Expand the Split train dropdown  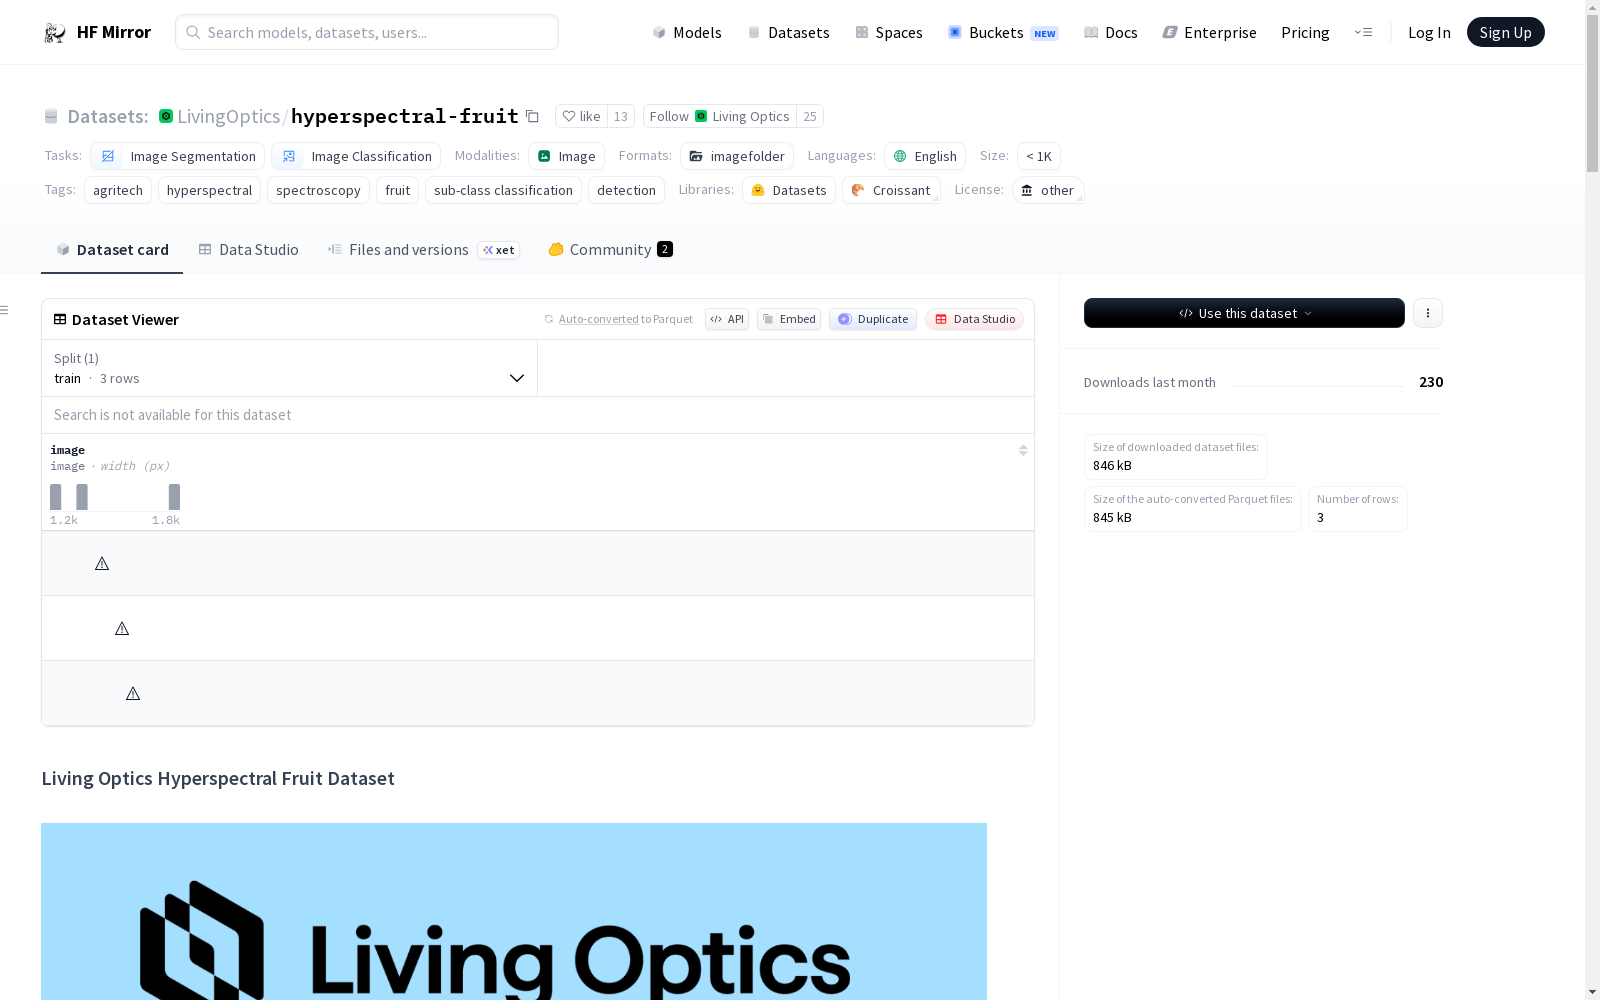[290, 368]
